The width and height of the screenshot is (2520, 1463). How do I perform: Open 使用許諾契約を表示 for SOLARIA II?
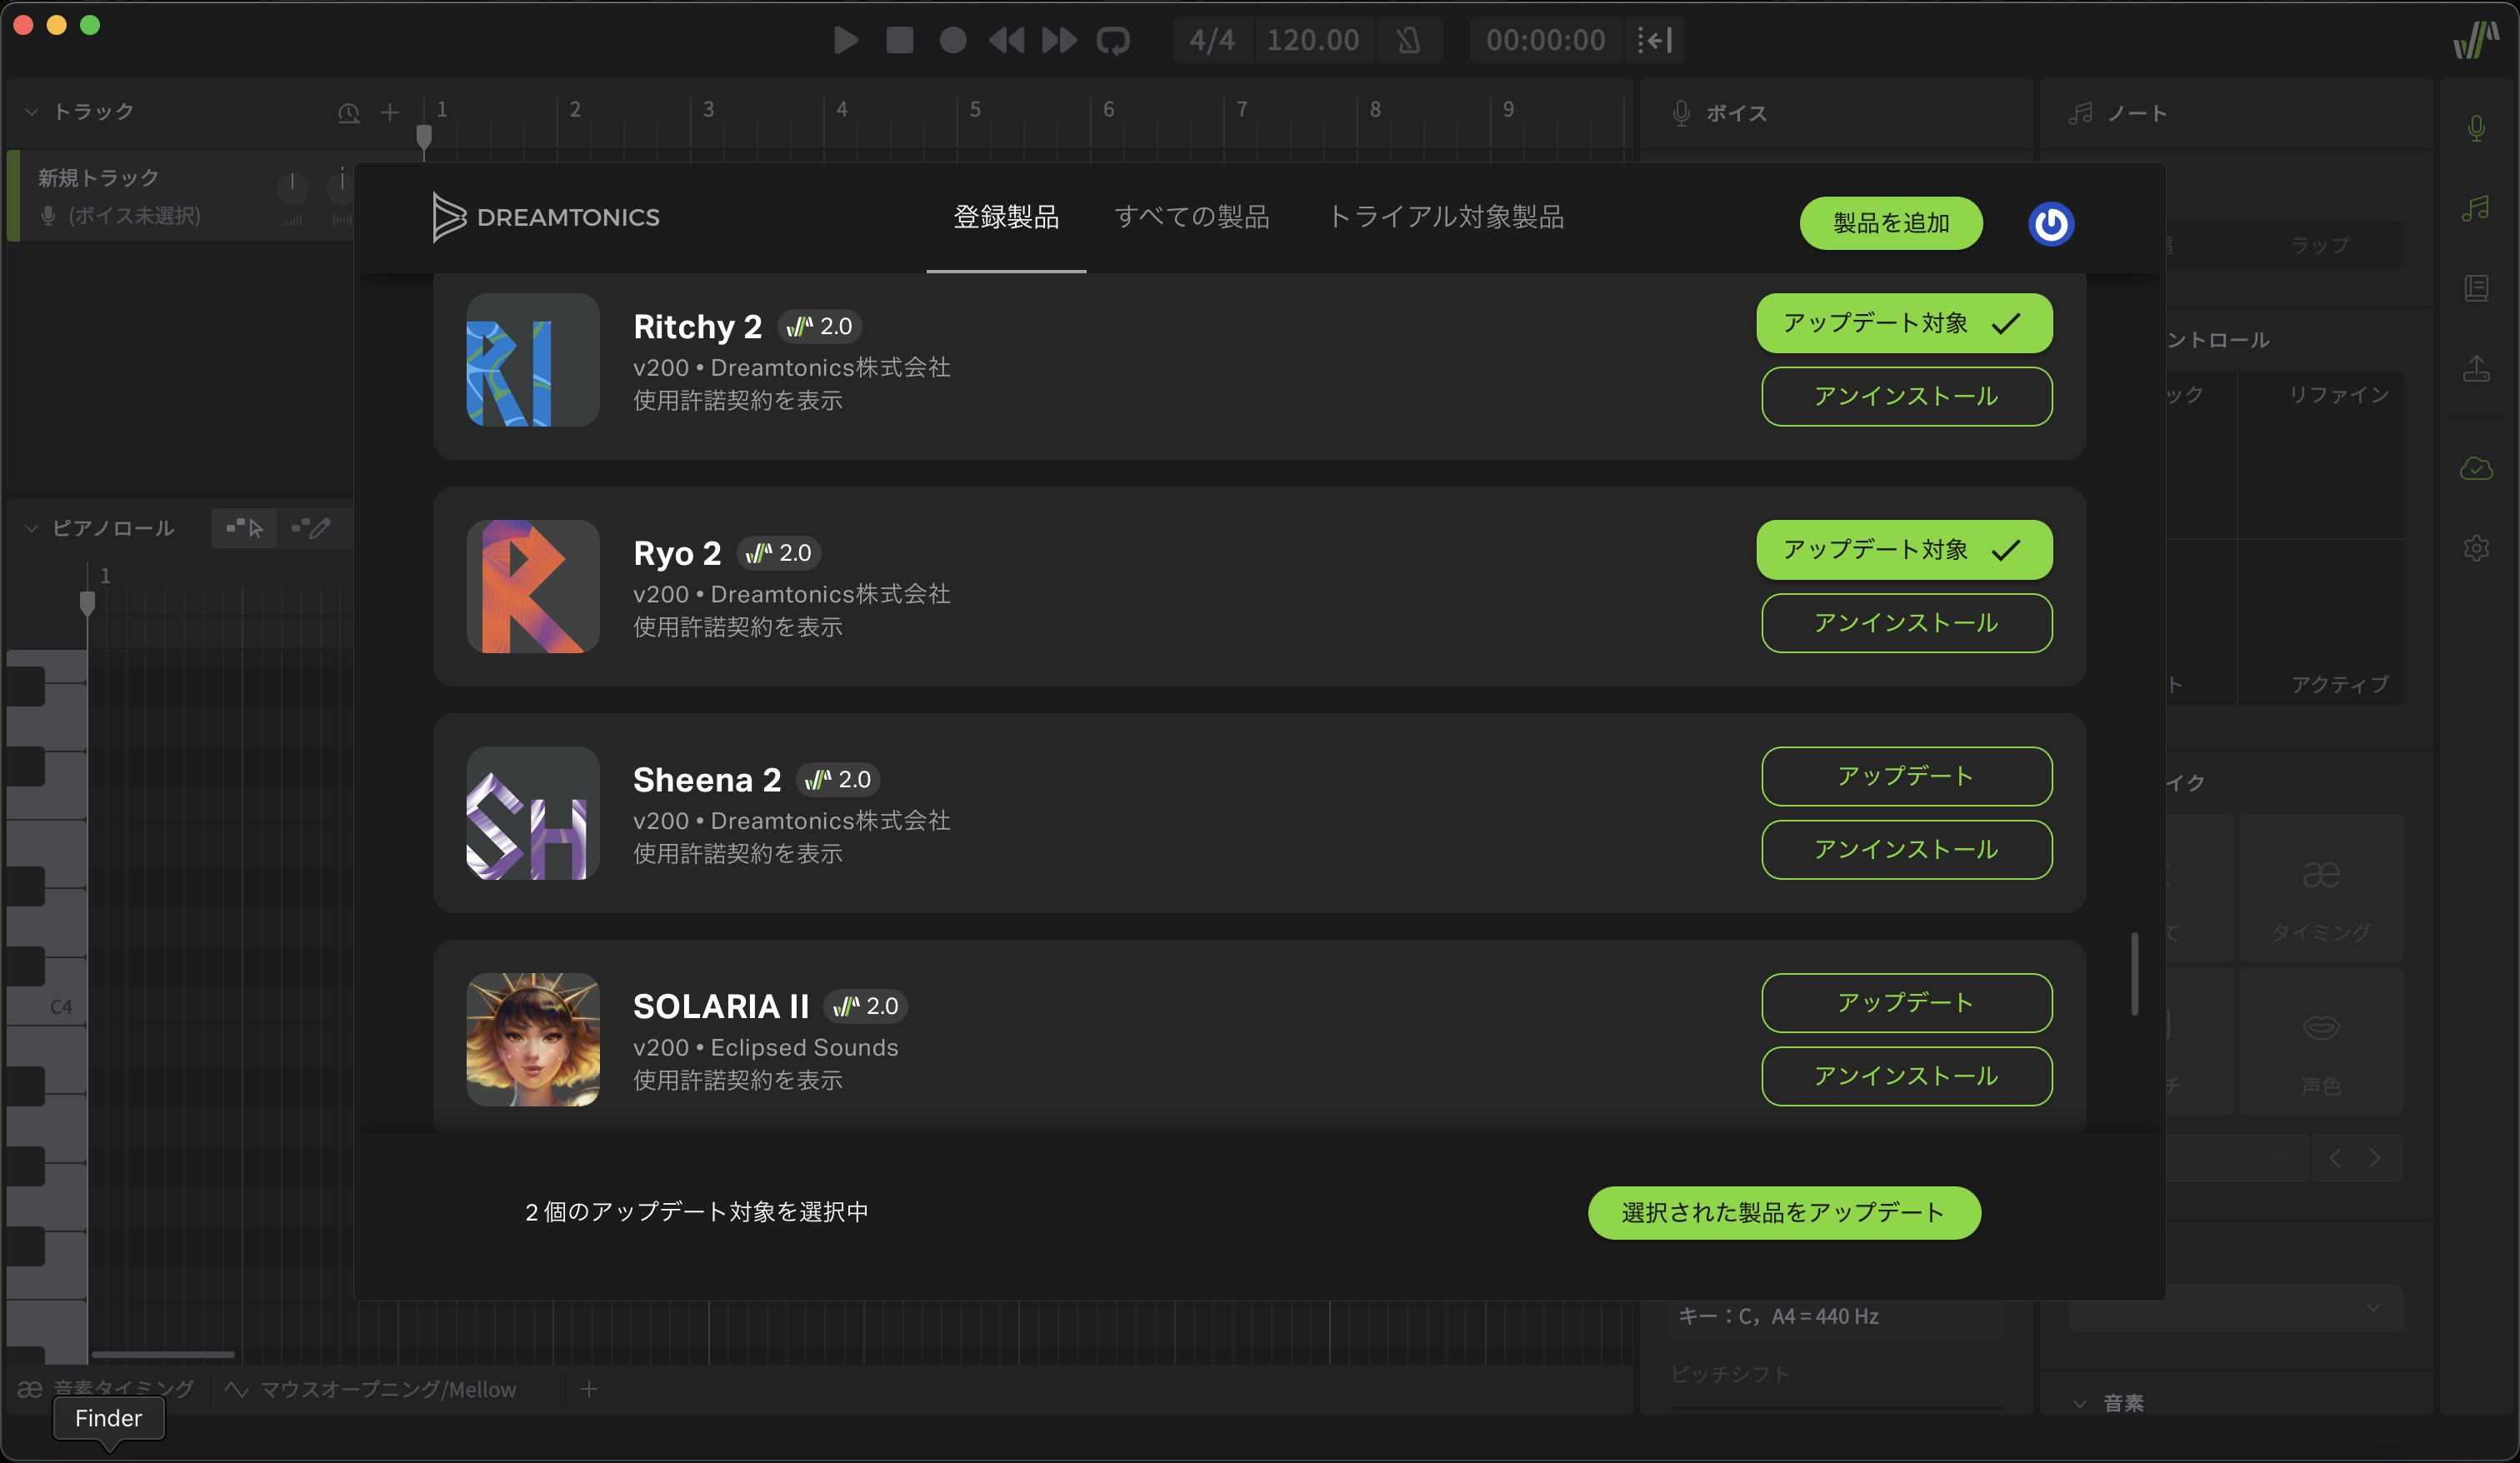point(738,1080)
